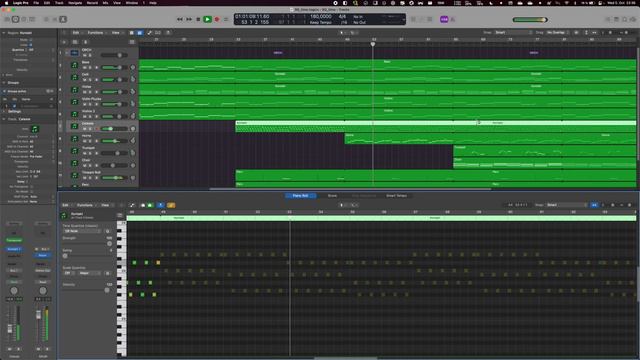
Task: Expand the ORCH track stack triangle
Action: [67, 53]
